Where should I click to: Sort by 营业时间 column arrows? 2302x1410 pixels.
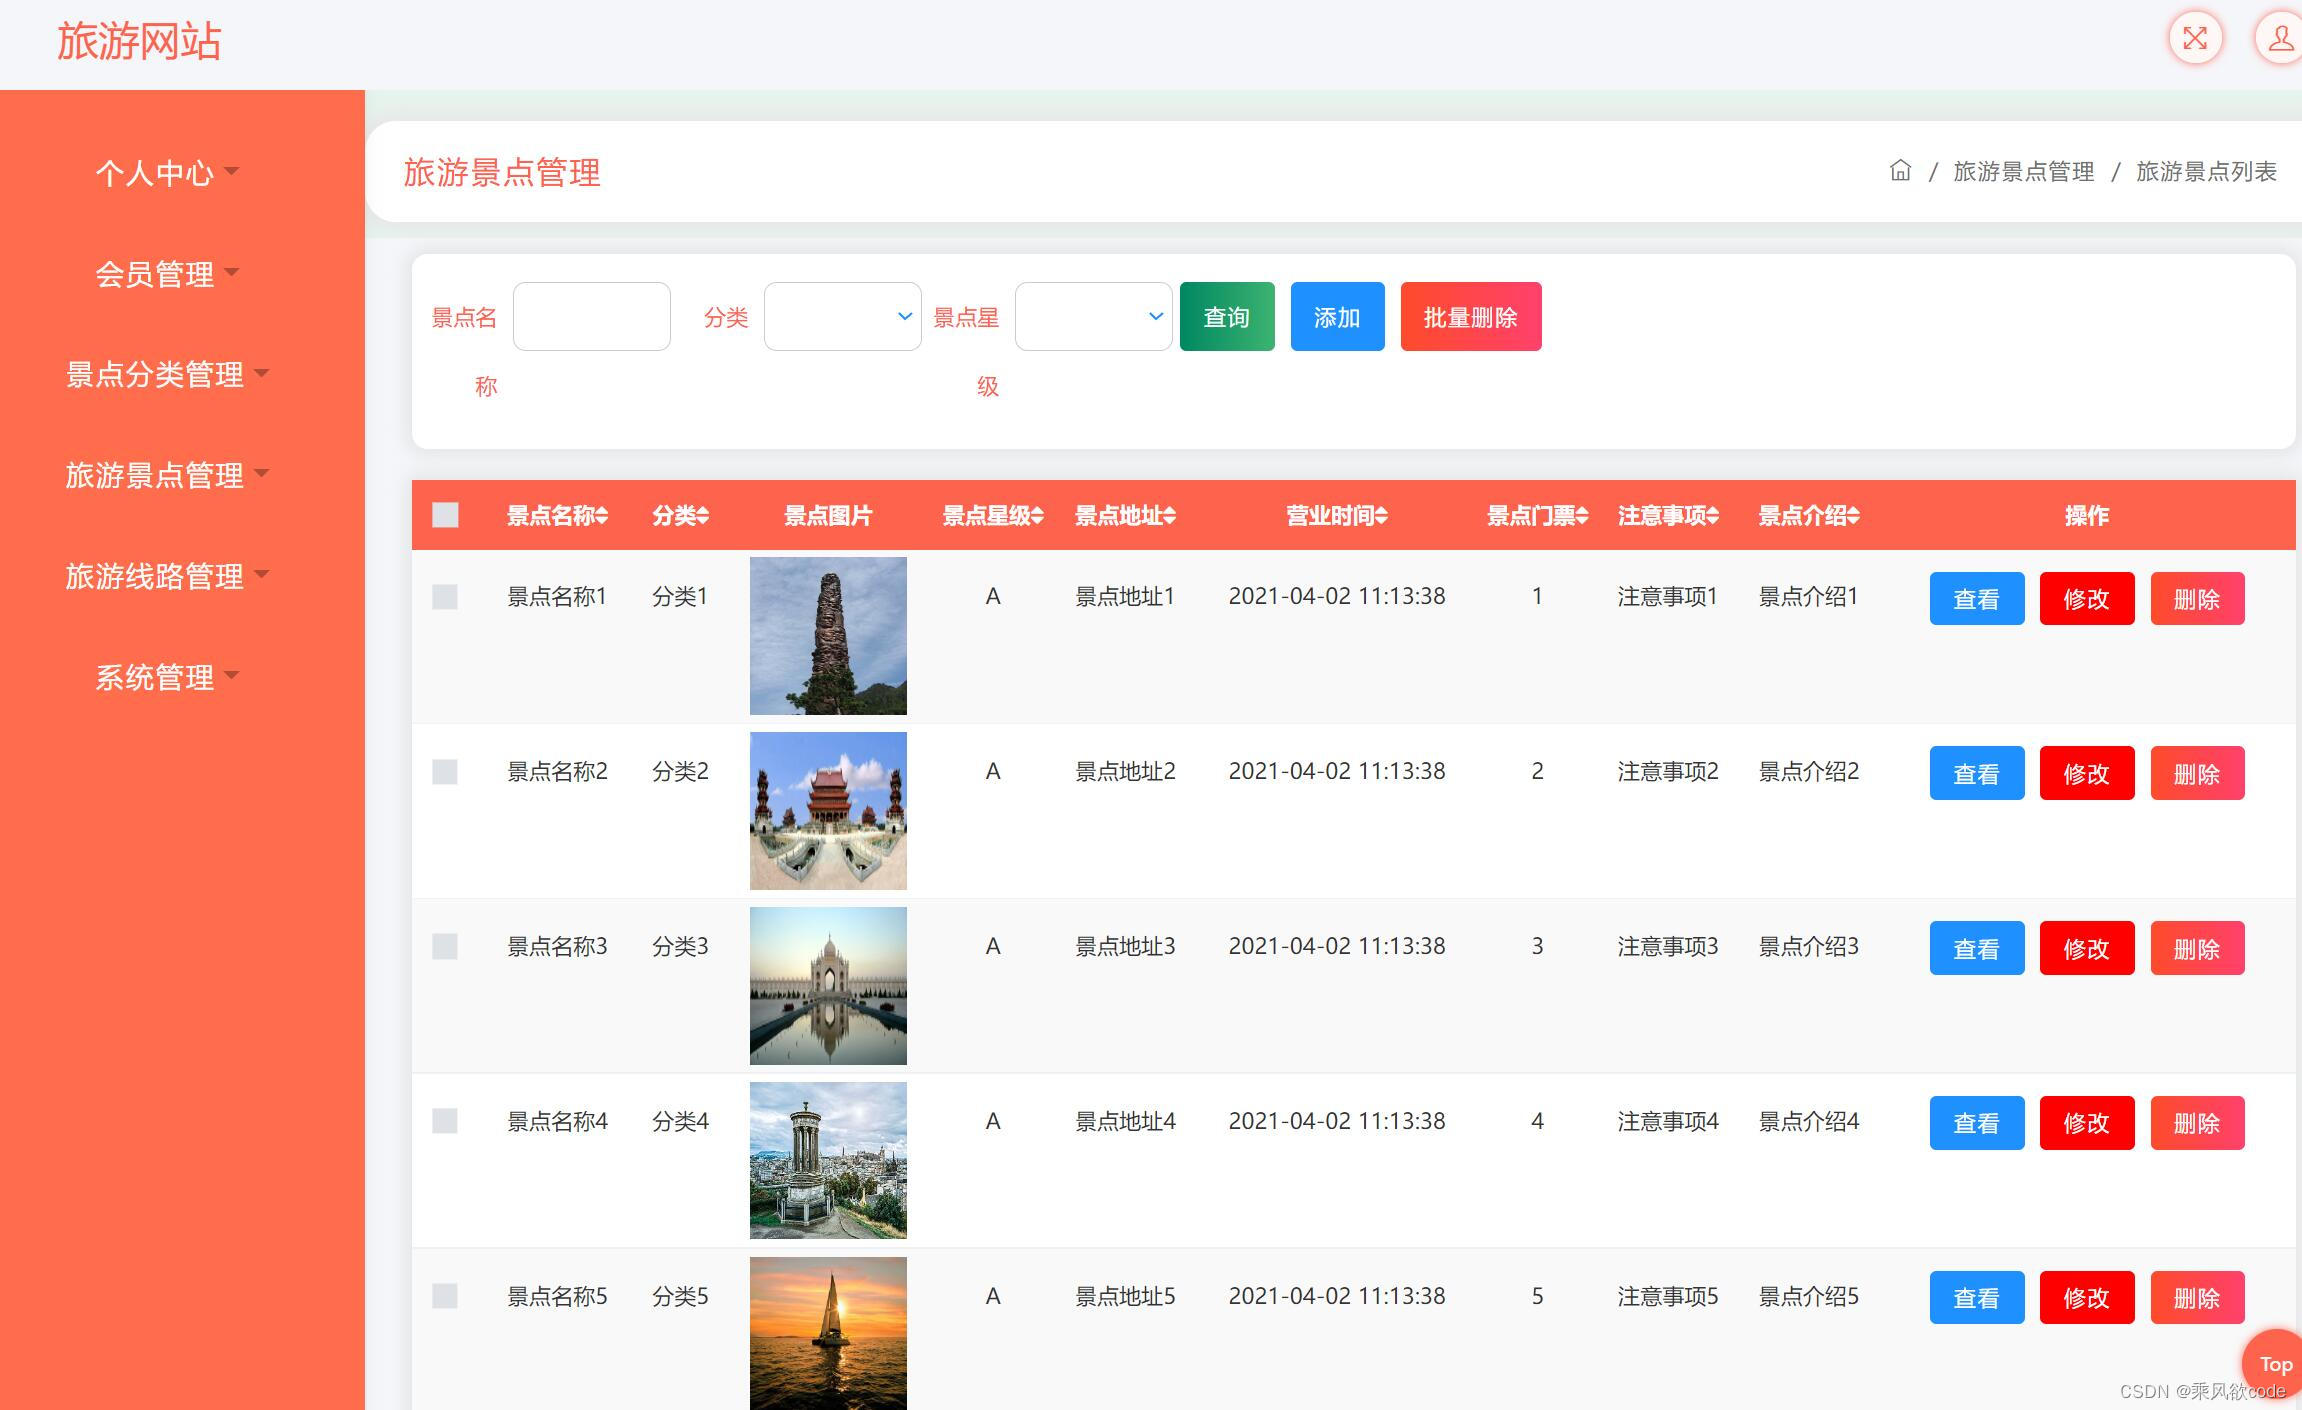1381,516
